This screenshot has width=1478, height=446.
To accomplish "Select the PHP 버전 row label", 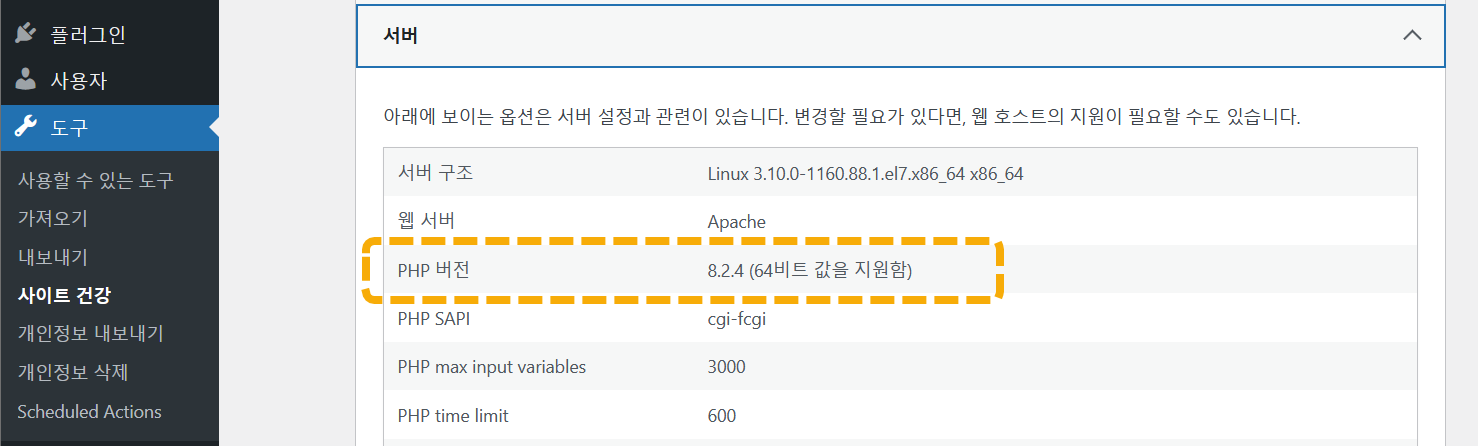I will point(433,269).
